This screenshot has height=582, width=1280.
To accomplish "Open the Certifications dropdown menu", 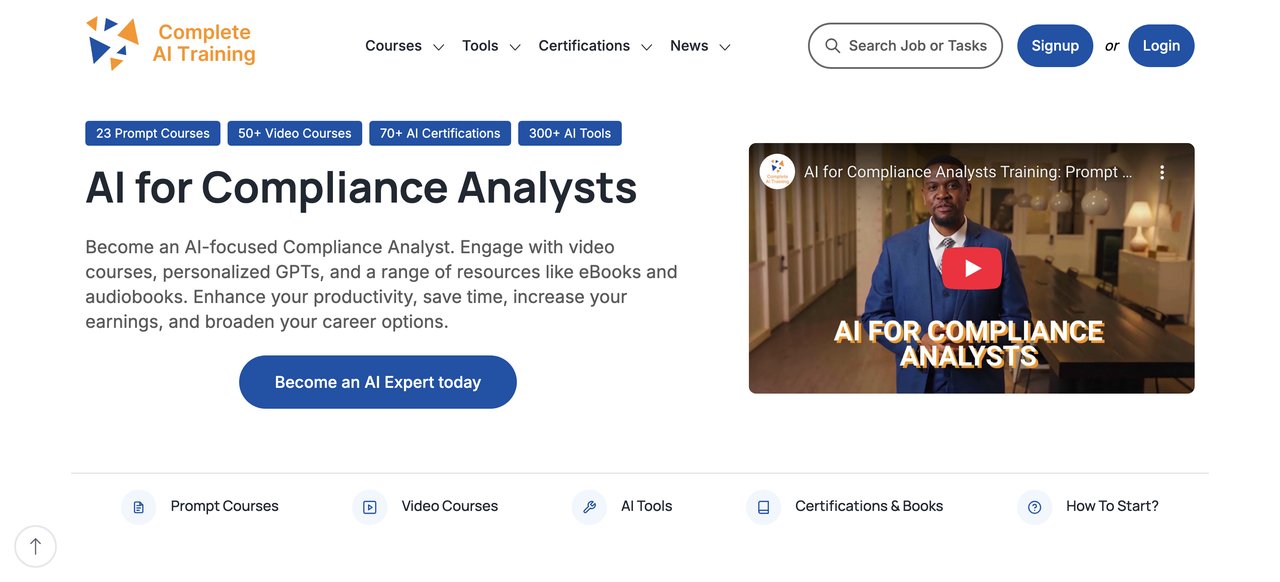I will pos(595,46).
